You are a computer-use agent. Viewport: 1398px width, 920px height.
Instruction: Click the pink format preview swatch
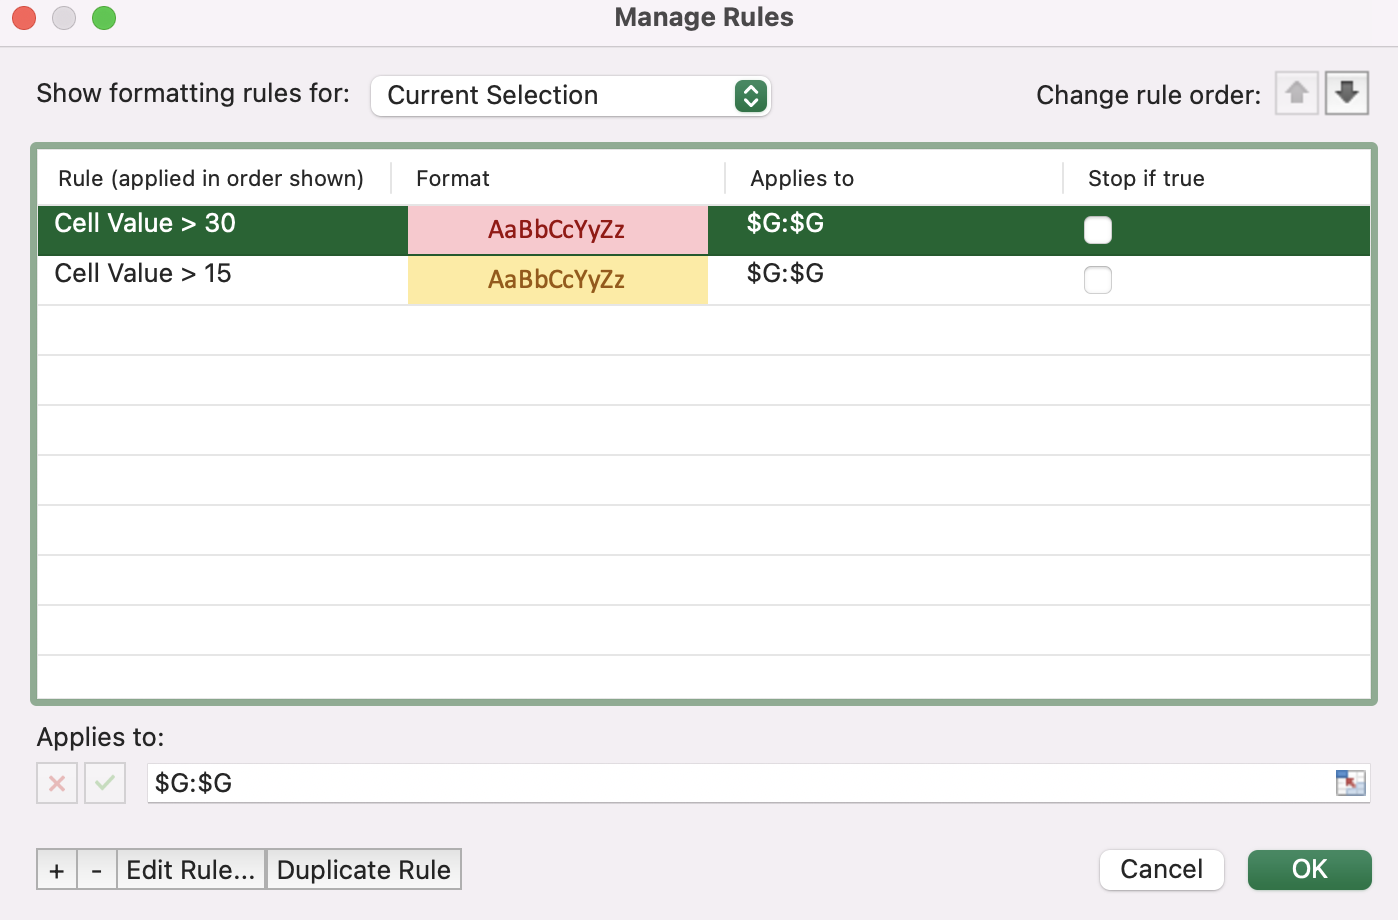(x=557, y=230)
